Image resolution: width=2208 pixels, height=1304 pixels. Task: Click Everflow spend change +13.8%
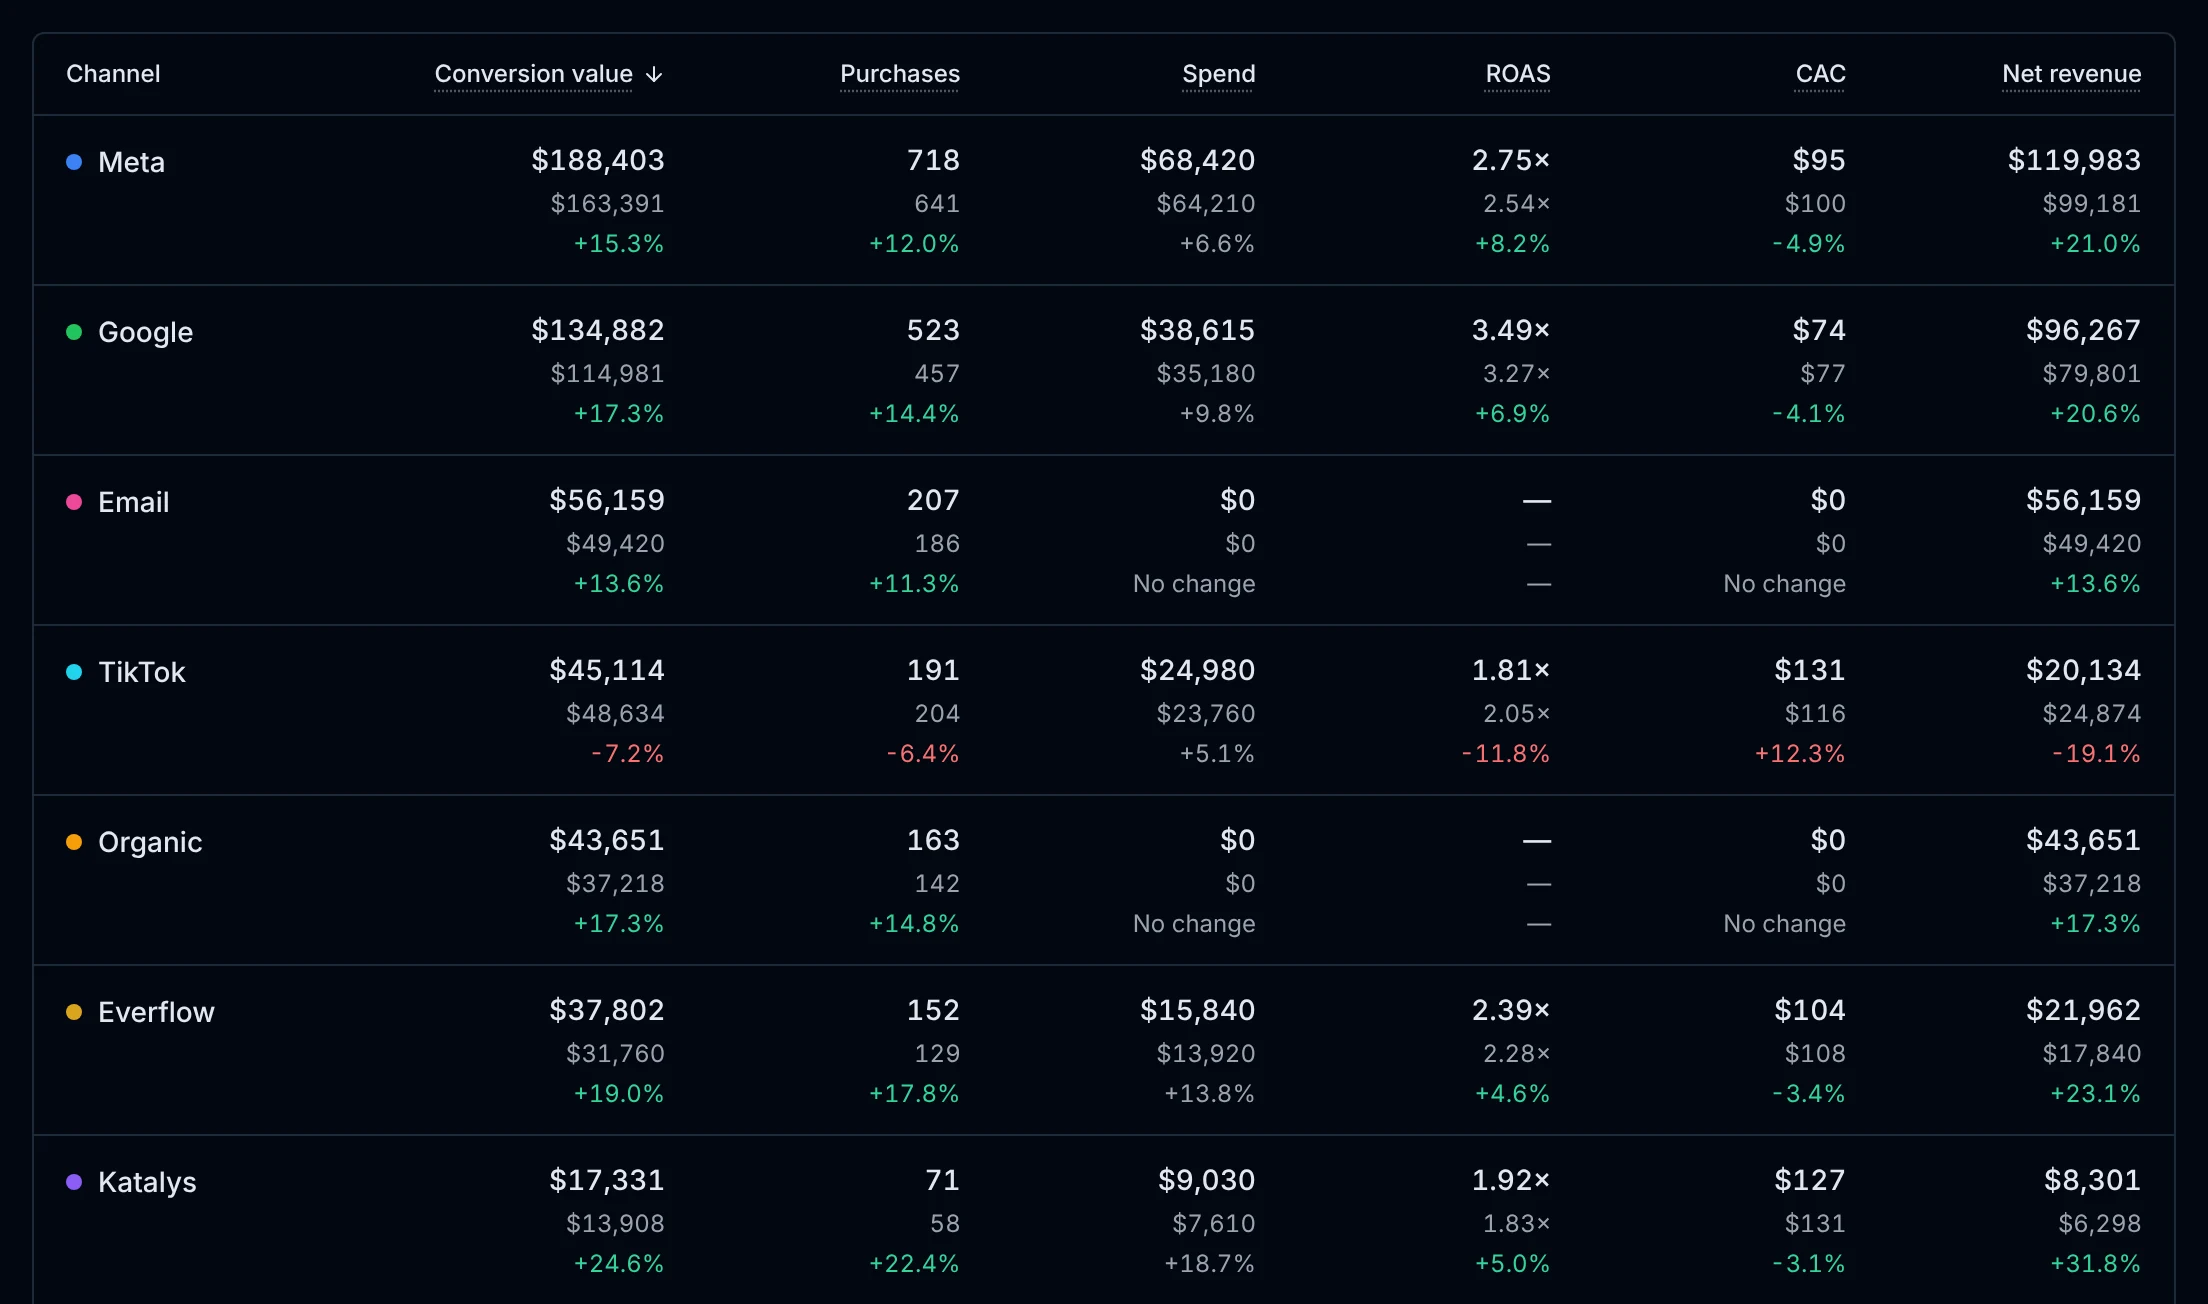pyautogui.click(x=1209, y=1093)
